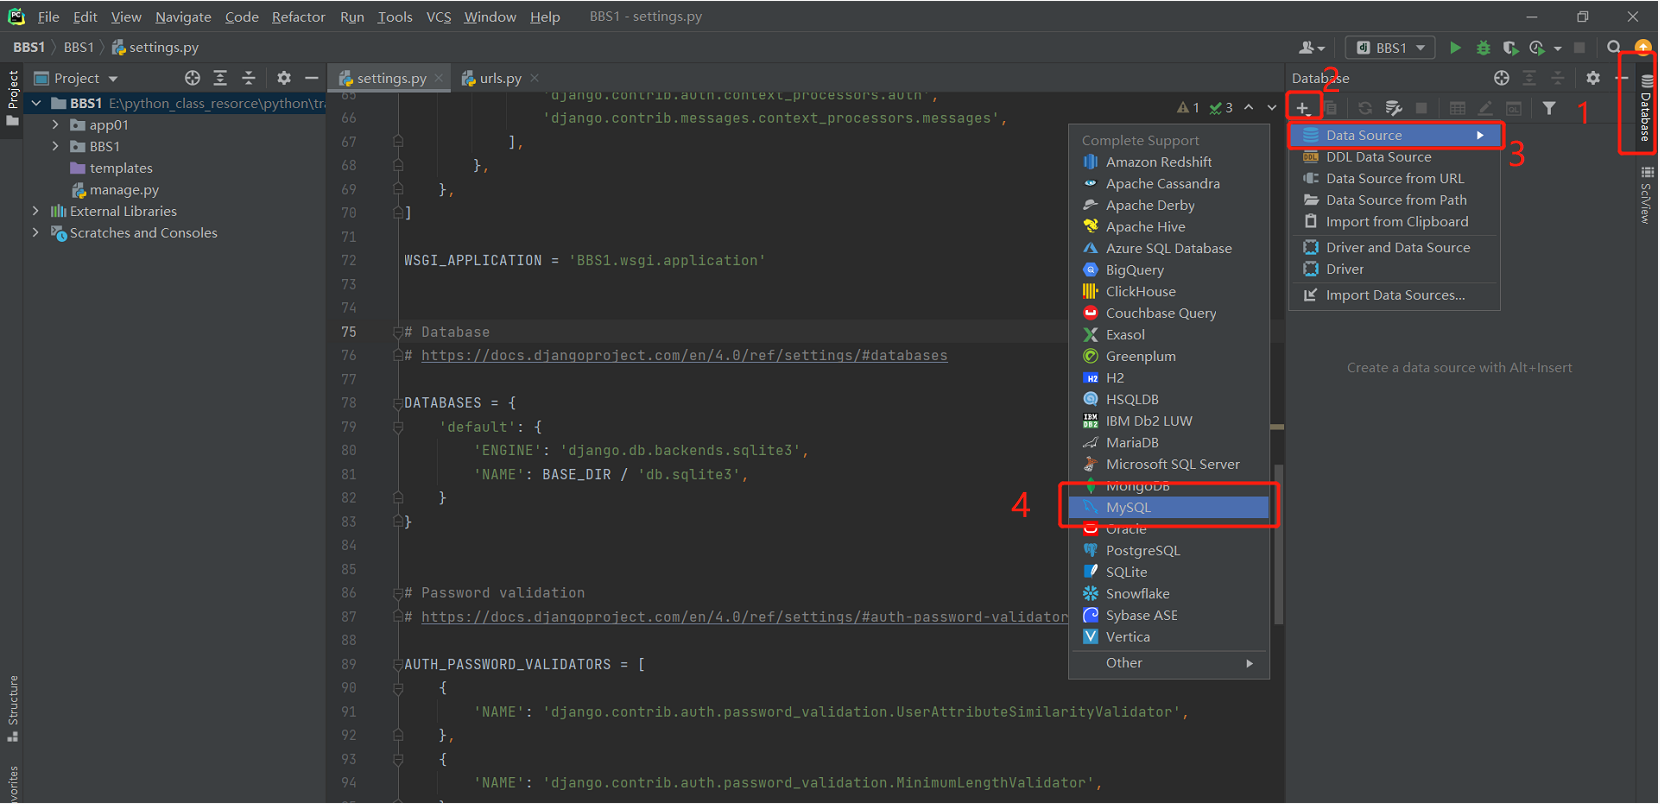
Task: Choose Driver and Data Source
Action: [x=1395, y=248]
